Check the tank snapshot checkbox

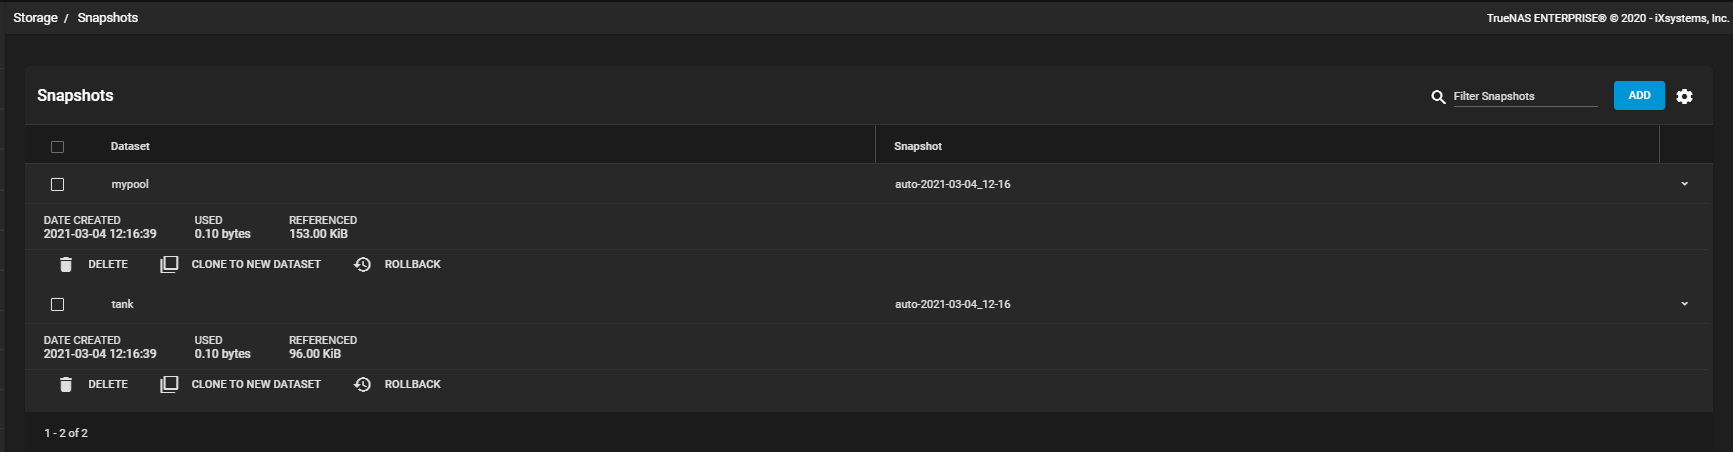pos(57,304)
